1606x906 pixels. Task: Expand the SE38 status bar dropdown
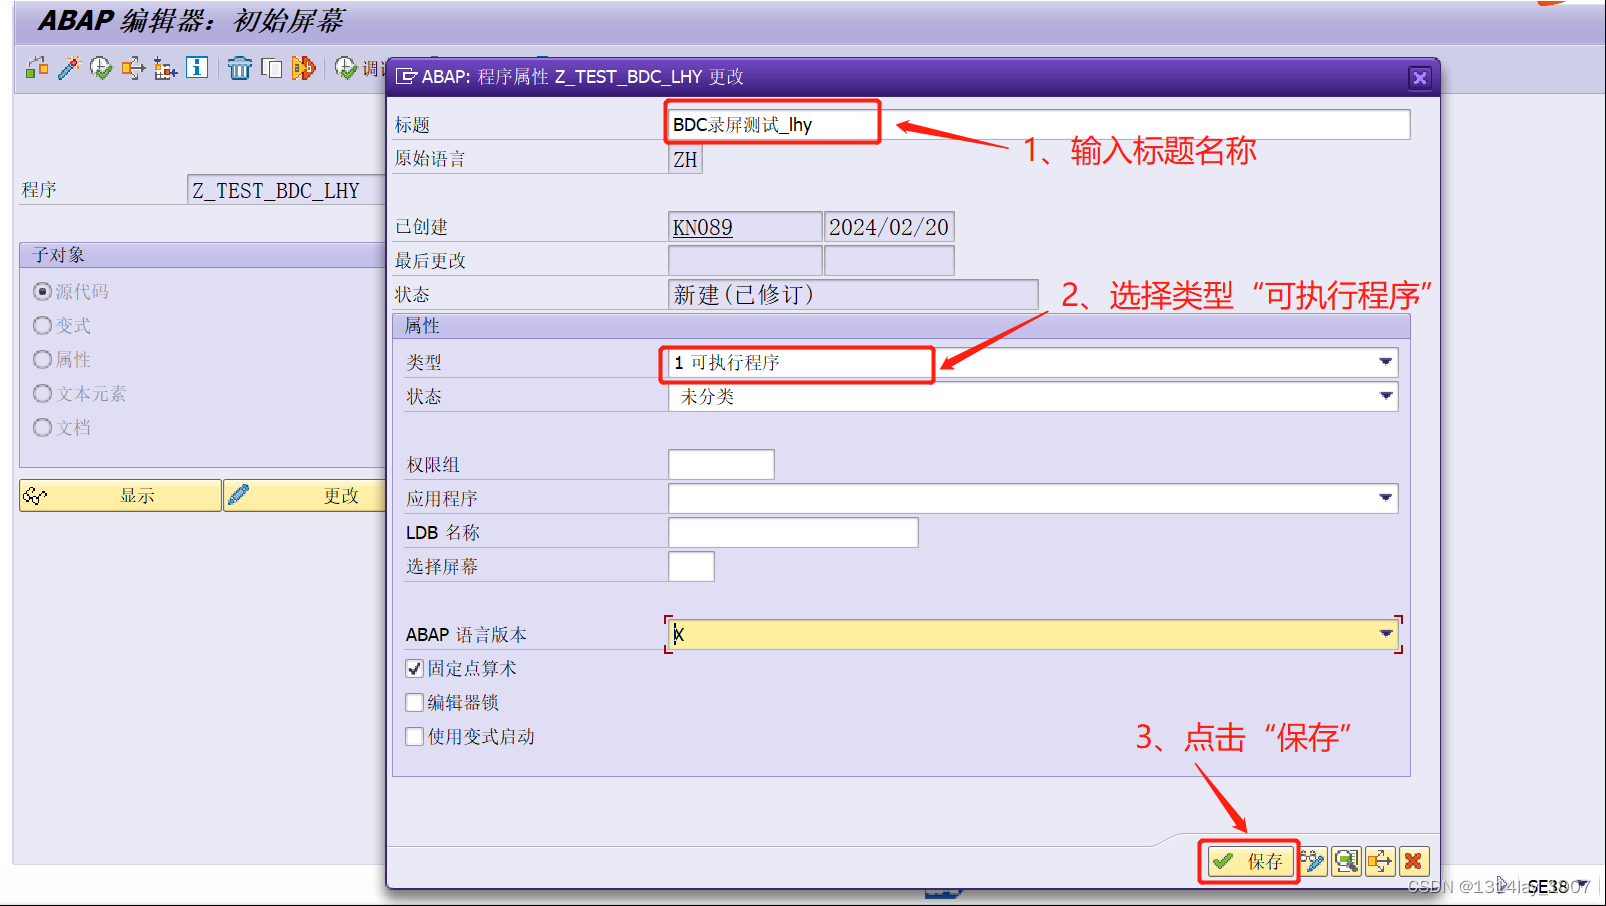pos(1582,884)
